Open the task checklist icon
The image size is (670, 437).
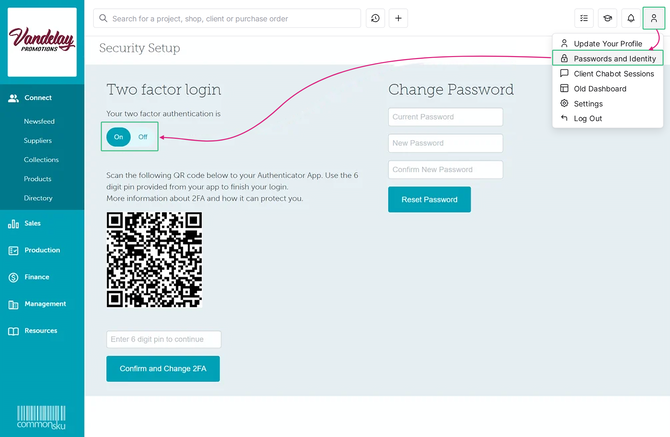(584, 18)
